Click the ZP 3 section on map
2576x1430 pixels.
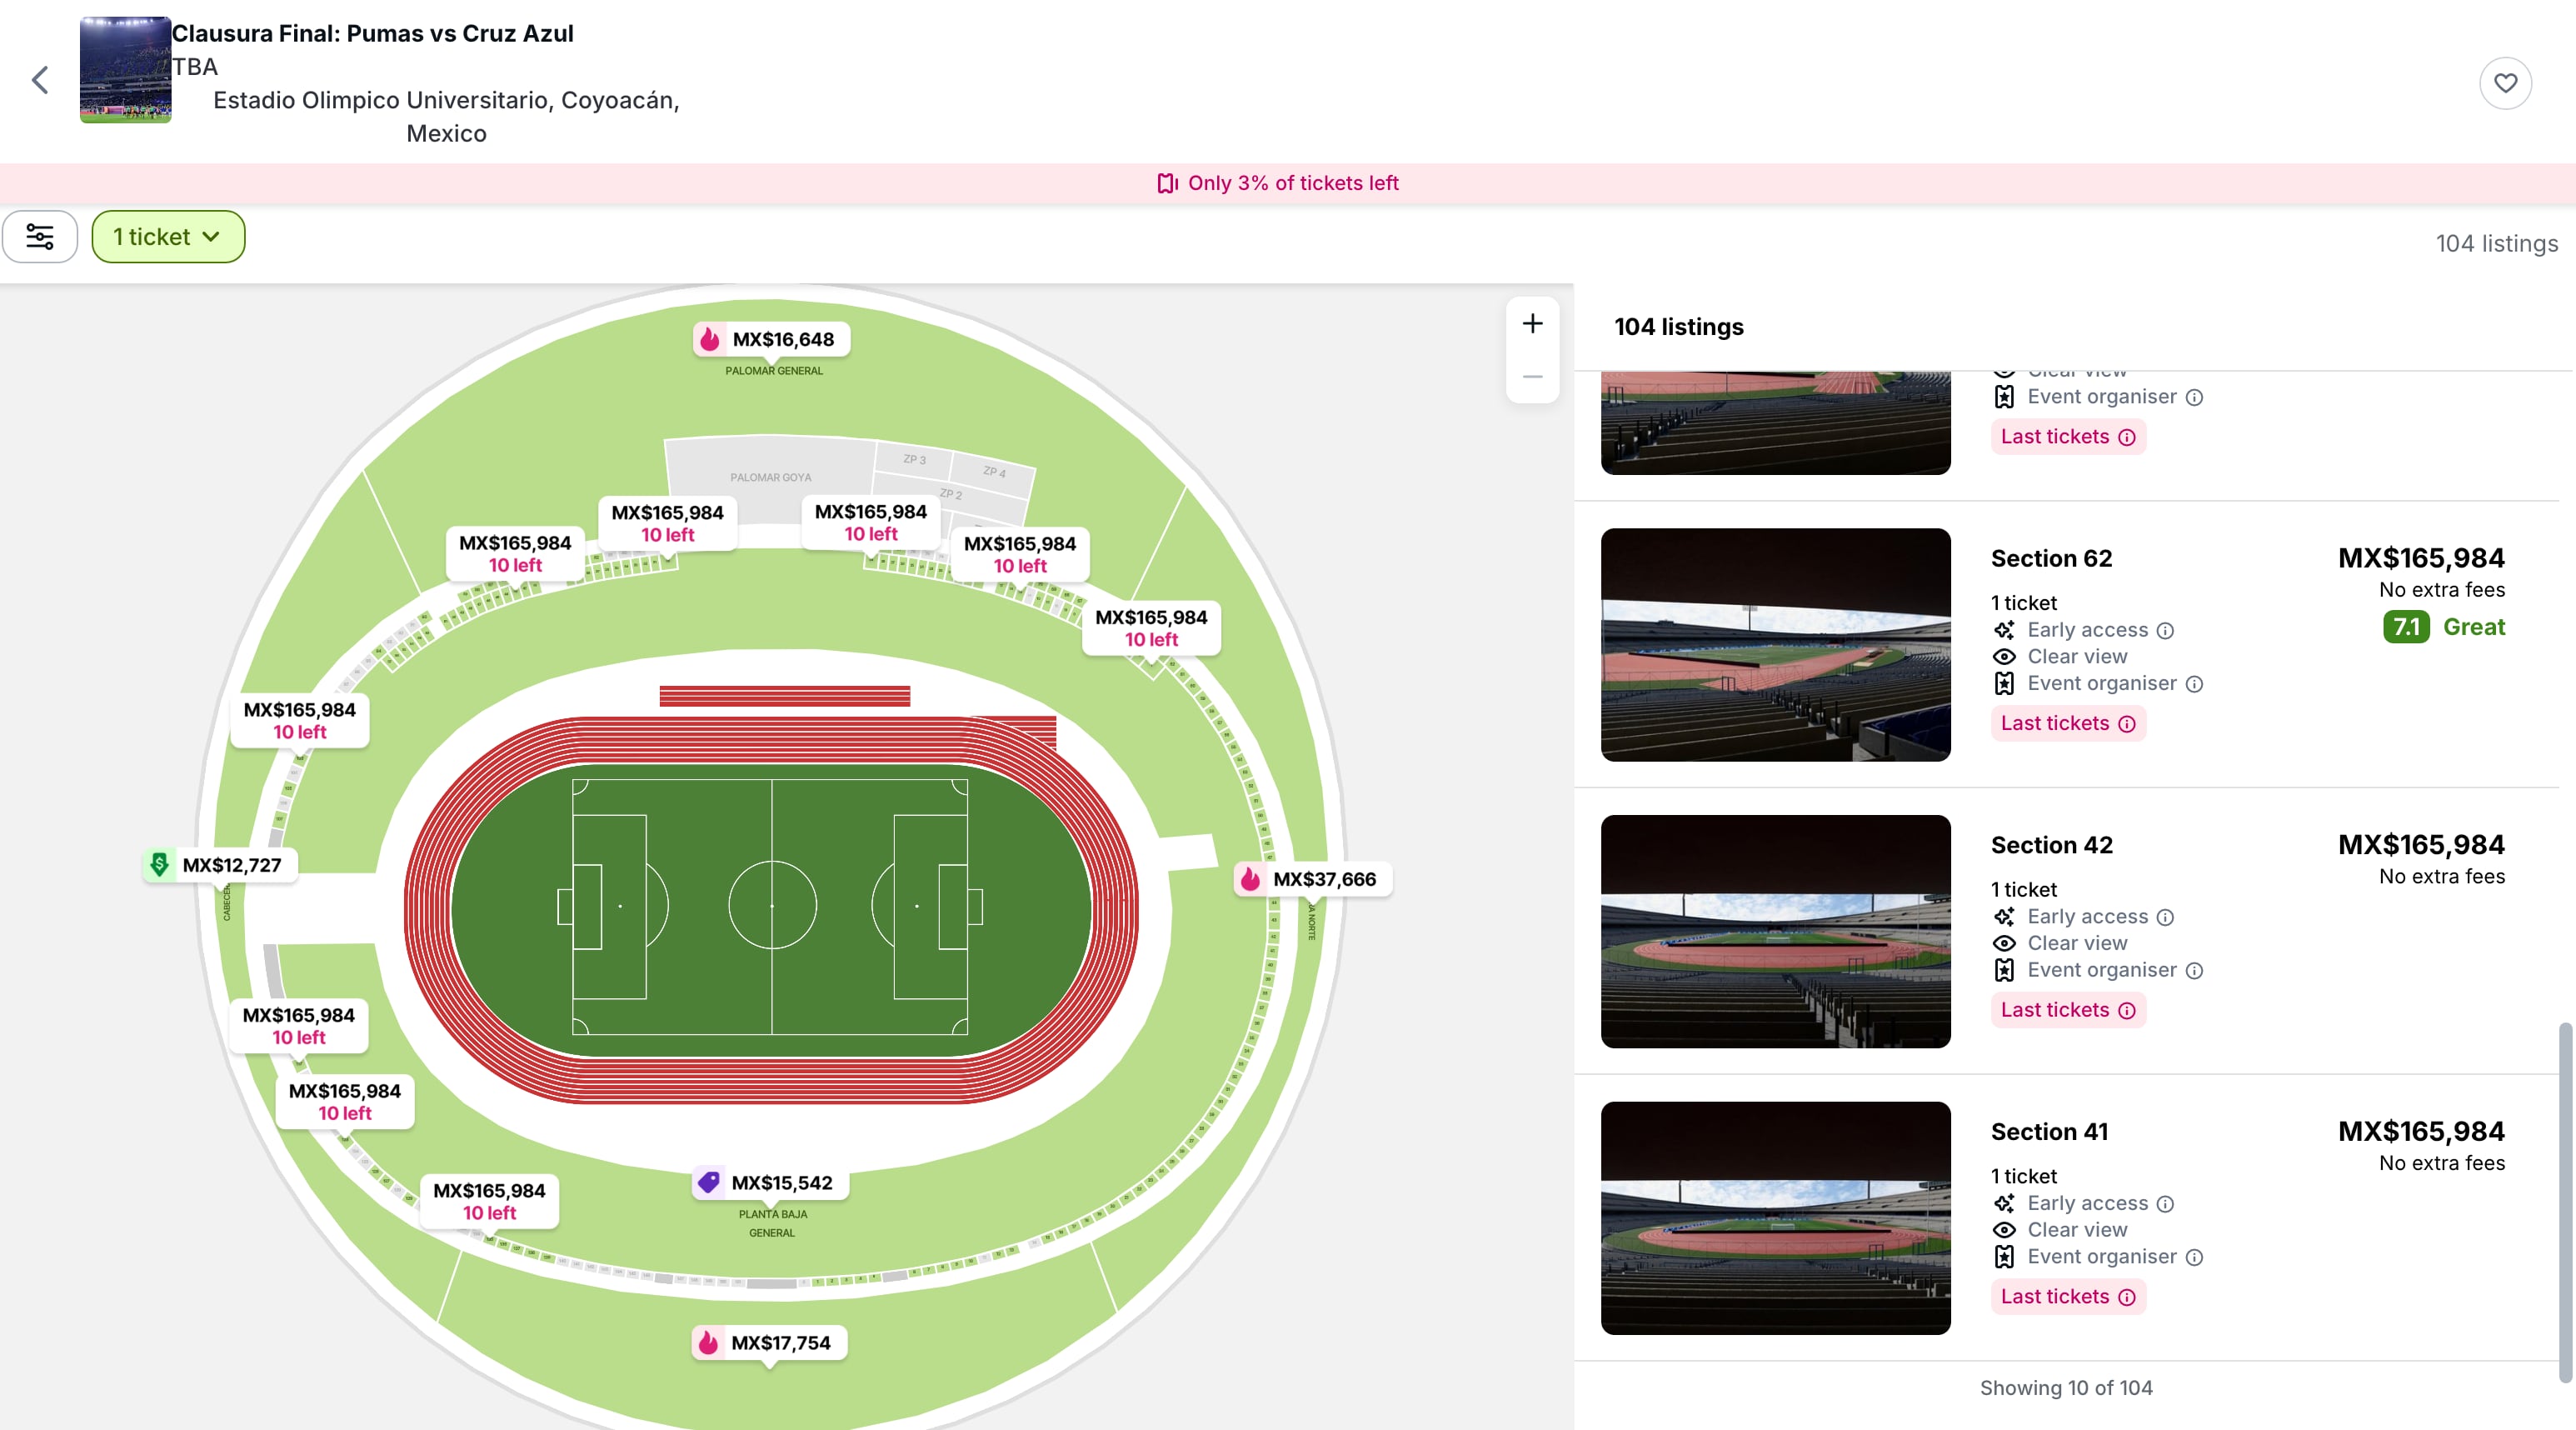coord(914,460)
